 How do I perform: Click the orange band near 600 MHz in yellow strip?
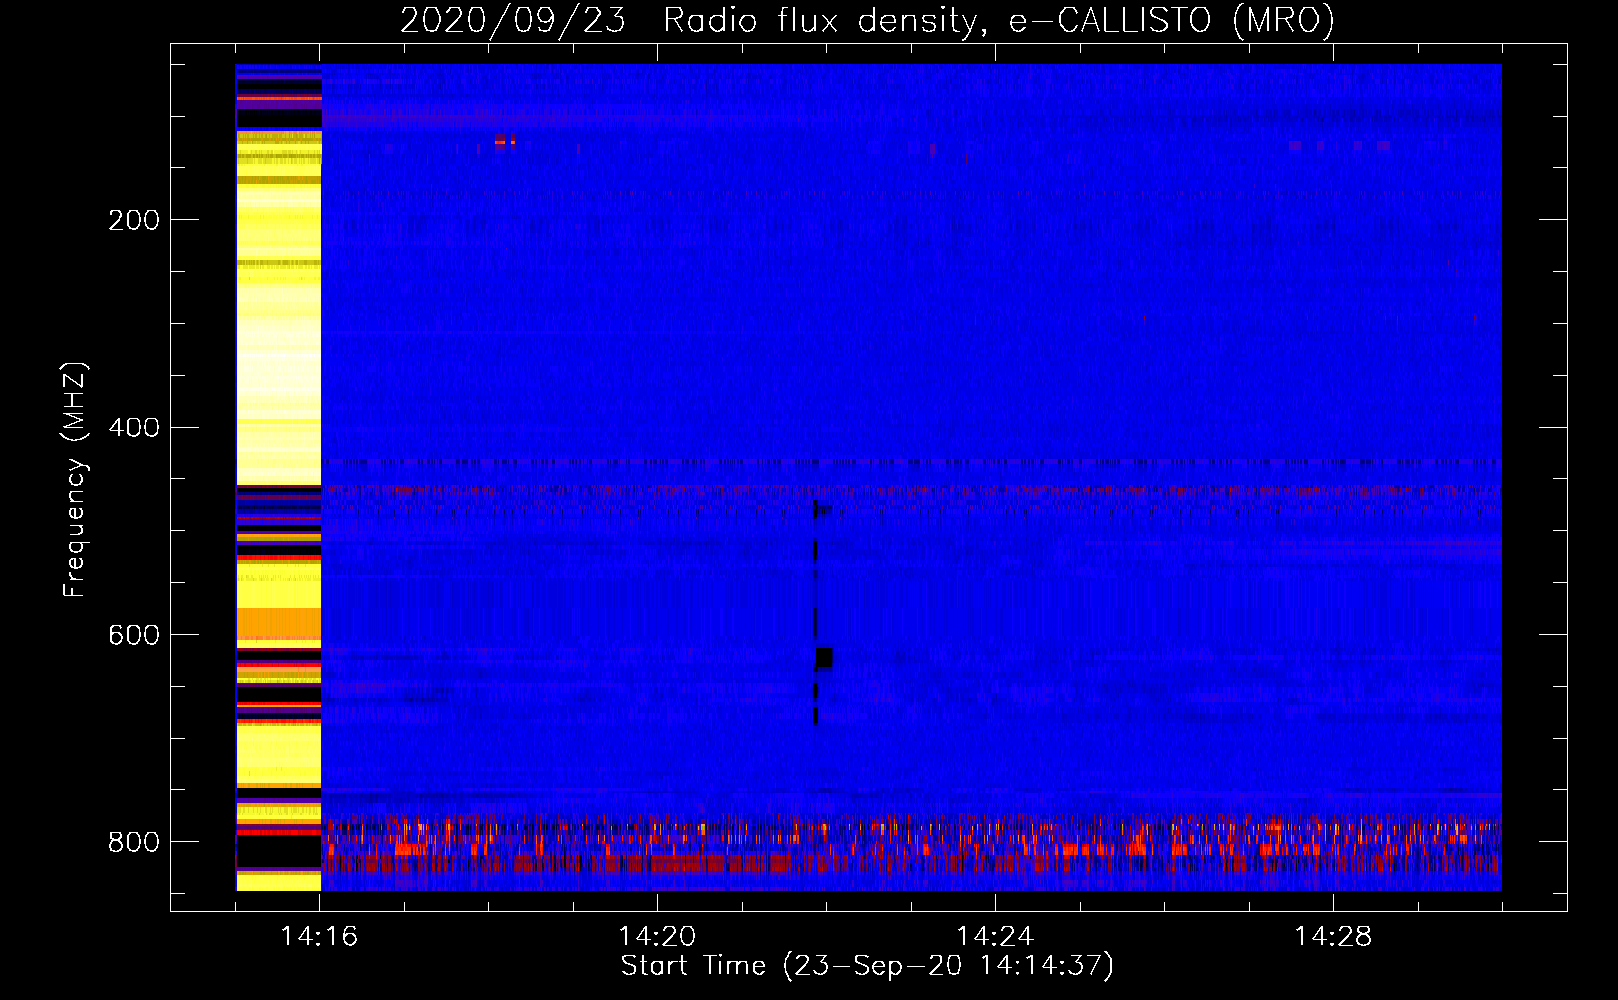coord(279,624)
